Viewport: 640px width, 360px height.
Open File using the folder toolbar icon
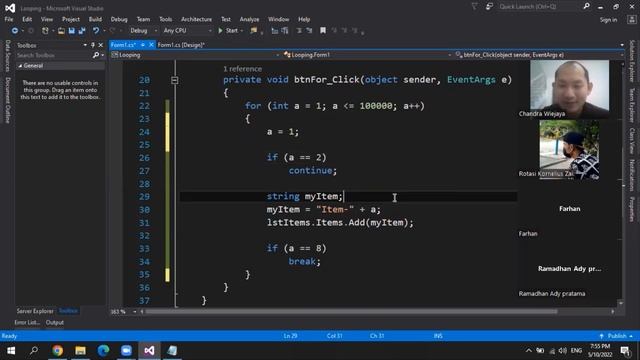61,31
